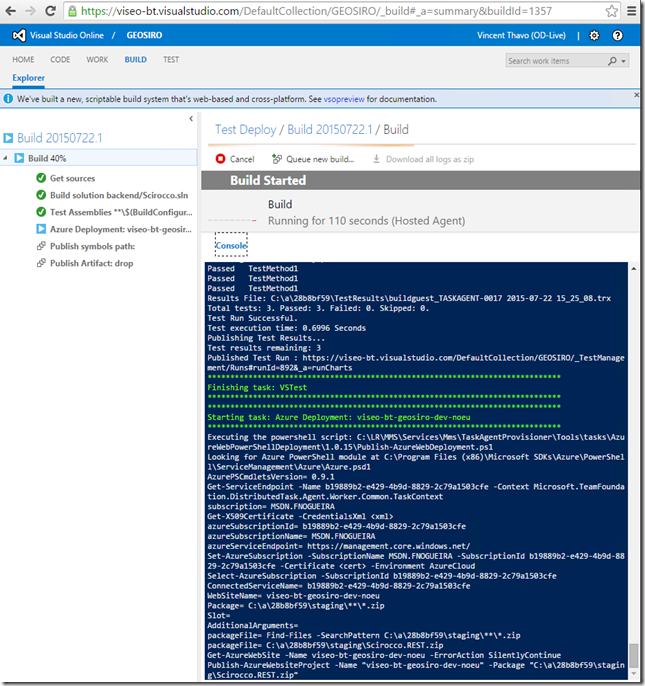Click the green check beside Get sources
This screenshot has height=686, width=645.
(x=41, y=178)
